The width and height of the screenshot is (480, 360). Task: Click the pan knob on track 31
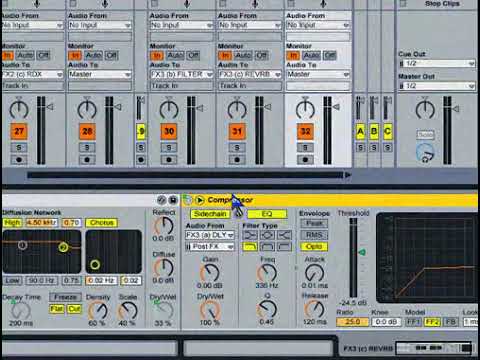(237, 109)
